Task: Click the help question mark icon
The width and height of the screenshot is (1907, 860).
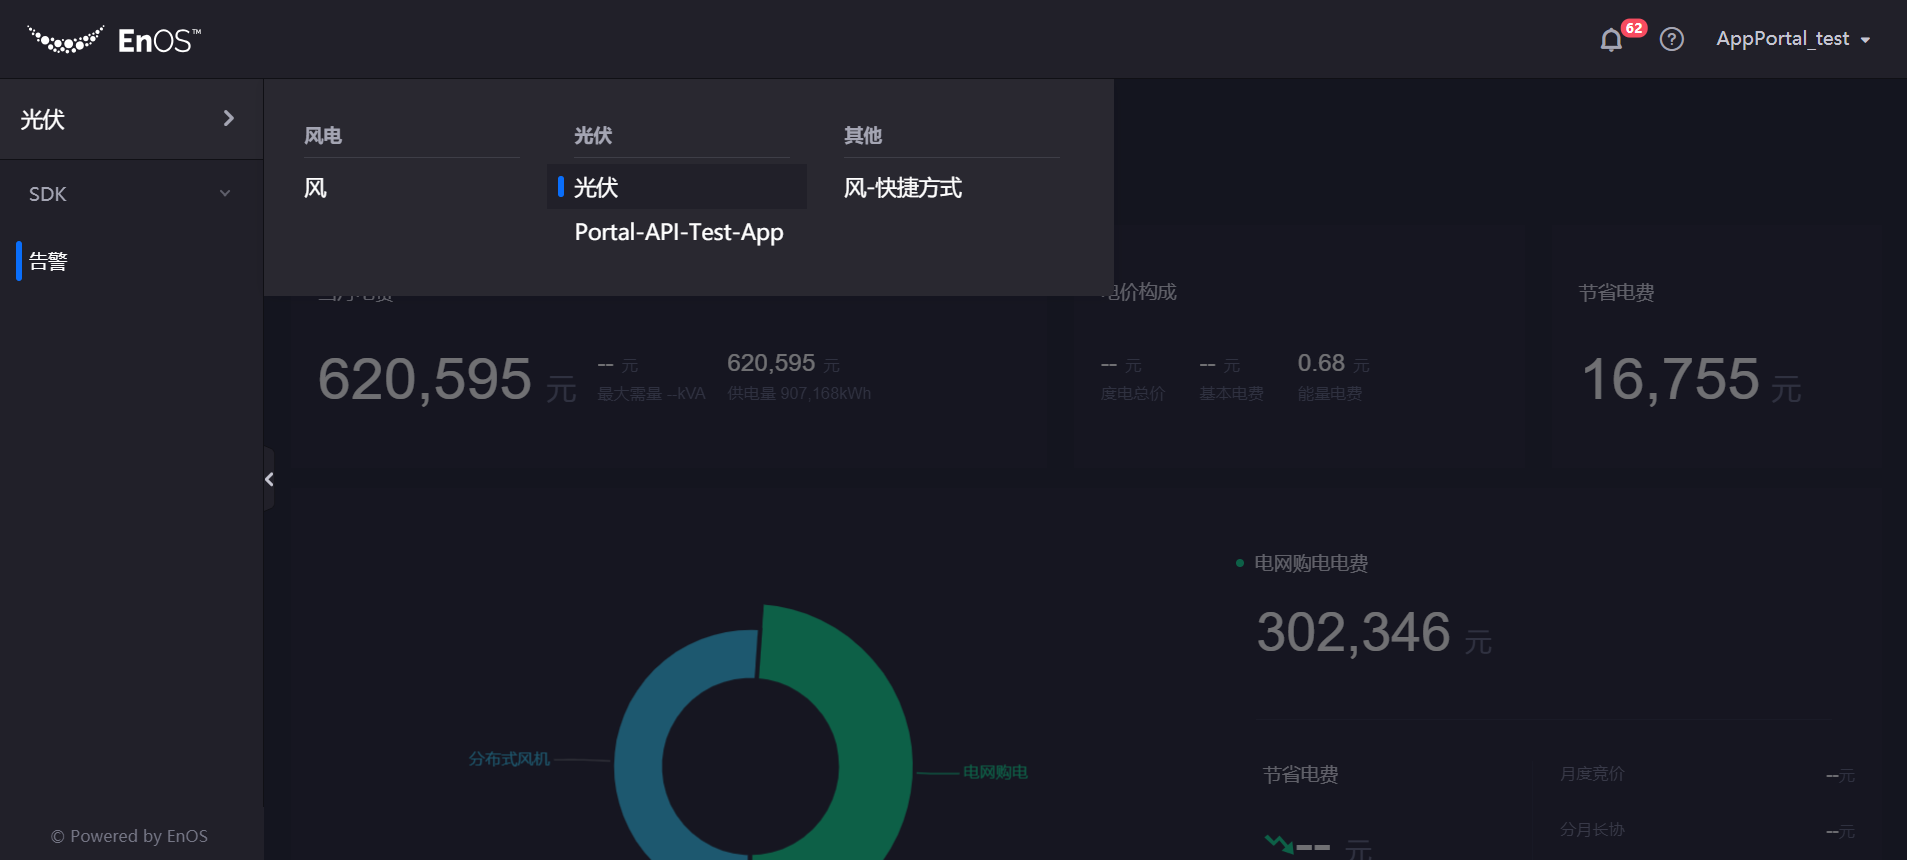Action: [1671, 39]
